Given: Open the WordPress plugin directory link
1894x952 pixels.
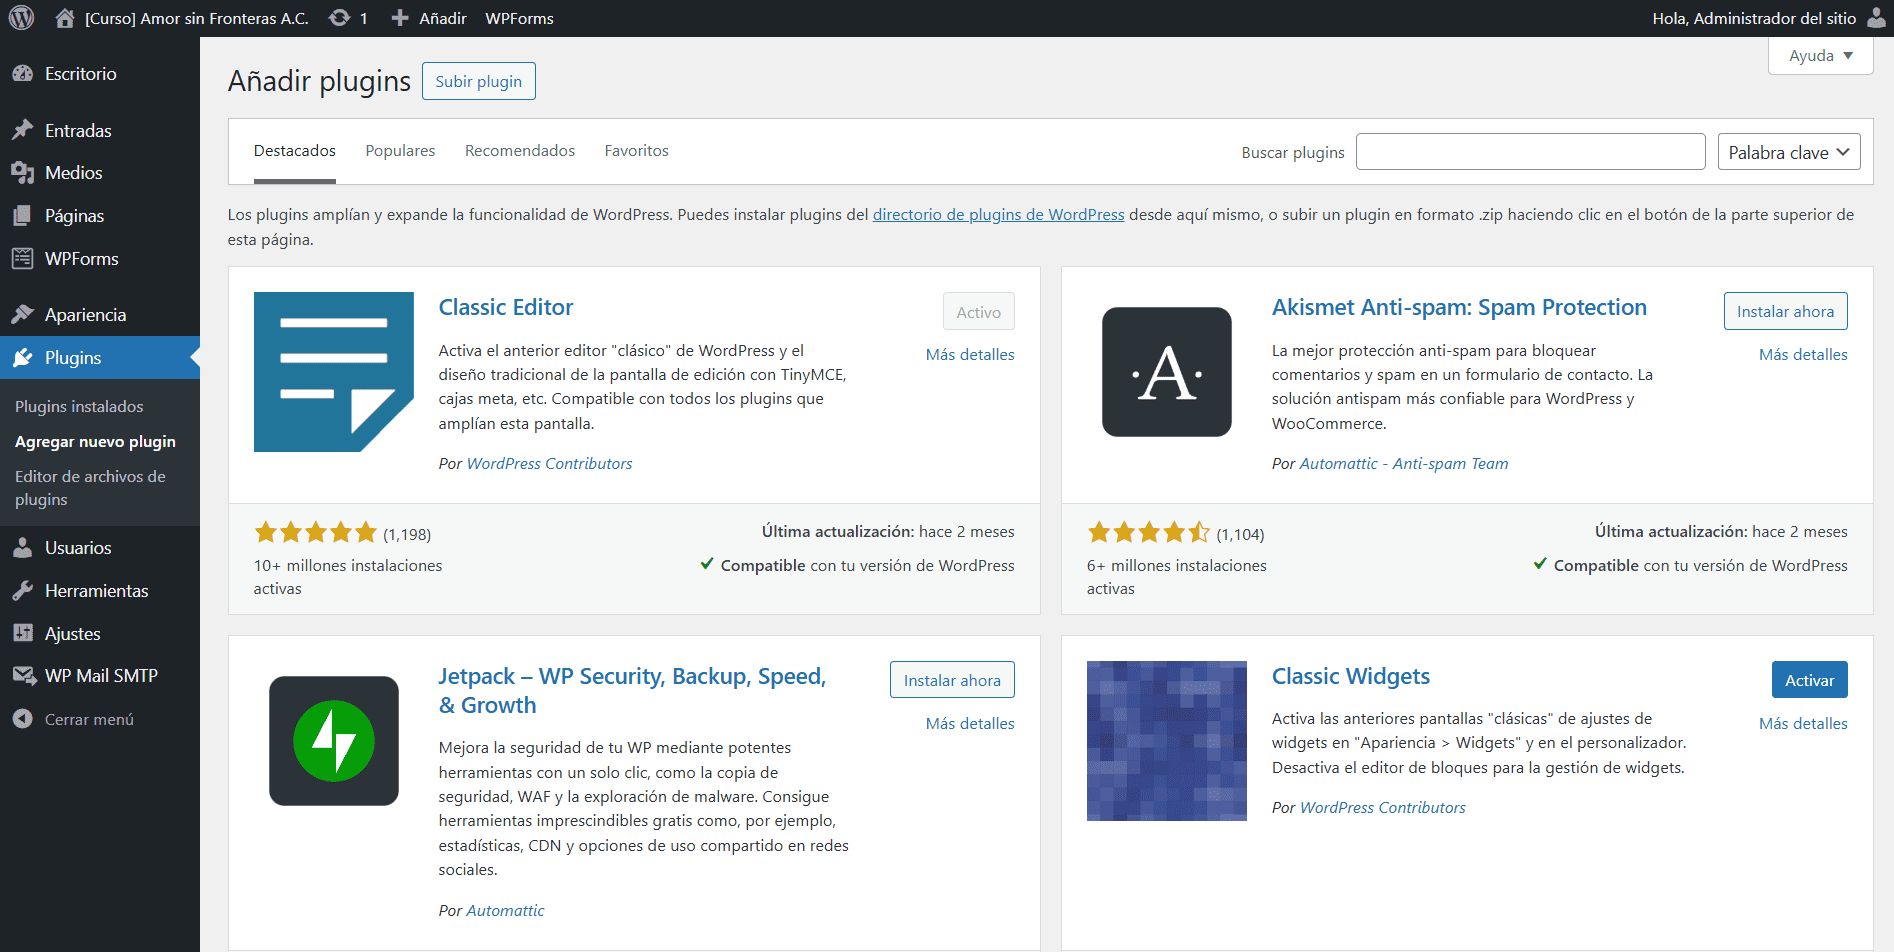Looking at the screenshot, I should 998,215.
